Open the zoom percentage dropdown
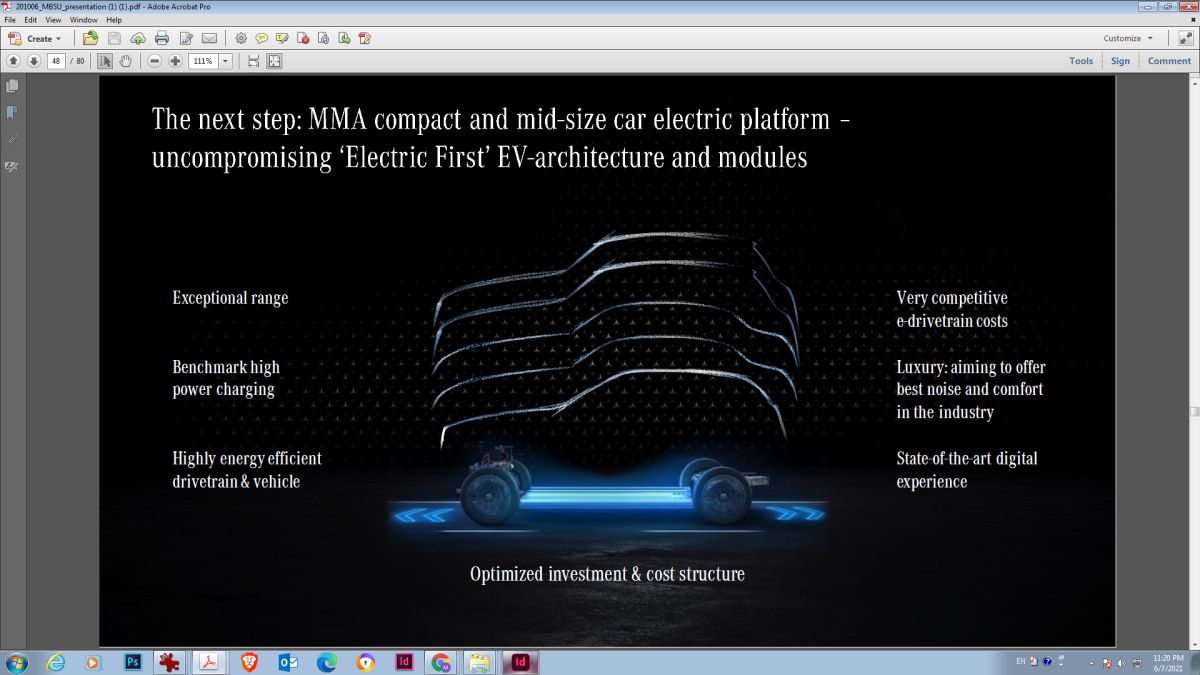The image size is (1200, 675). pyautogui.click(x=225, y=60)
